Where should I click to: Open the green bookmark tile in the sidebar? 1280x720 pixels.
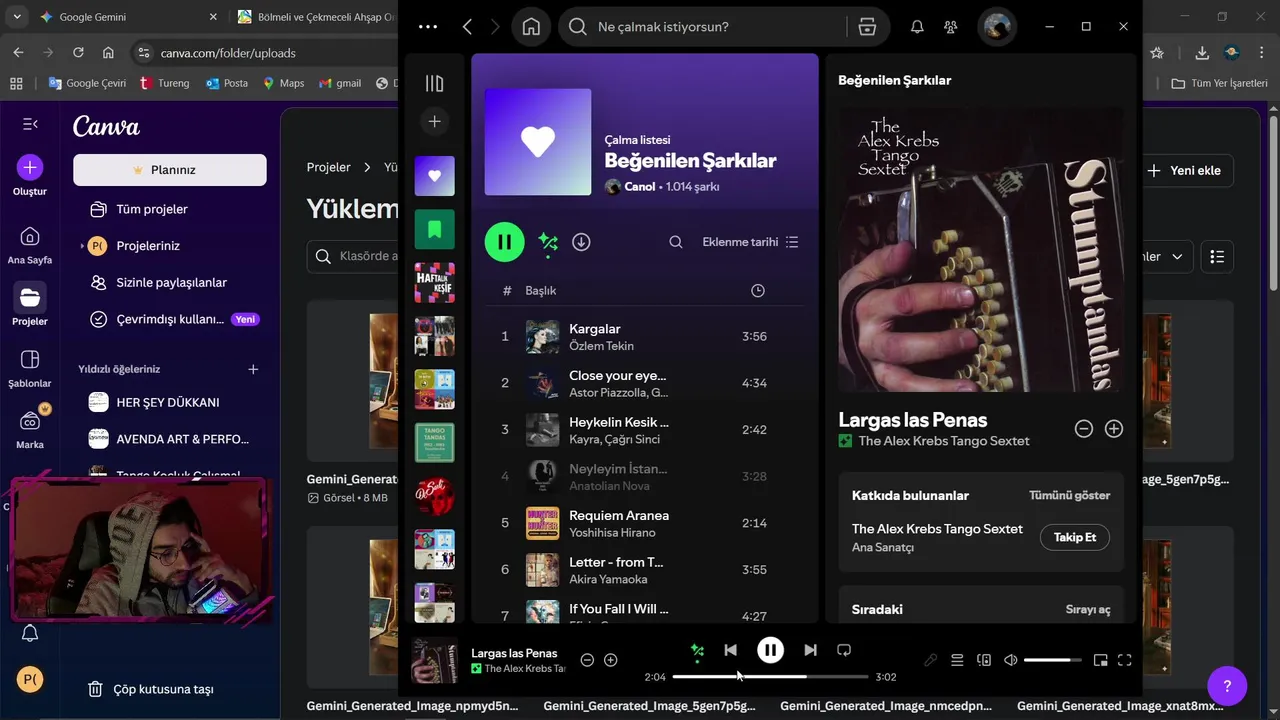click(435, 230)
